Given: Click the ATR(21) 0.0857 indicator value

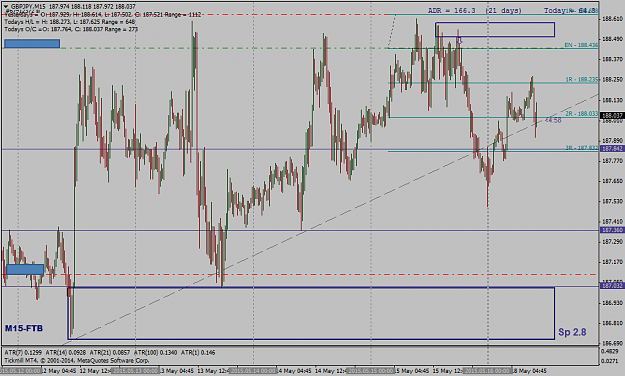Looking at the screenshot, I should (x=110, y=353).
